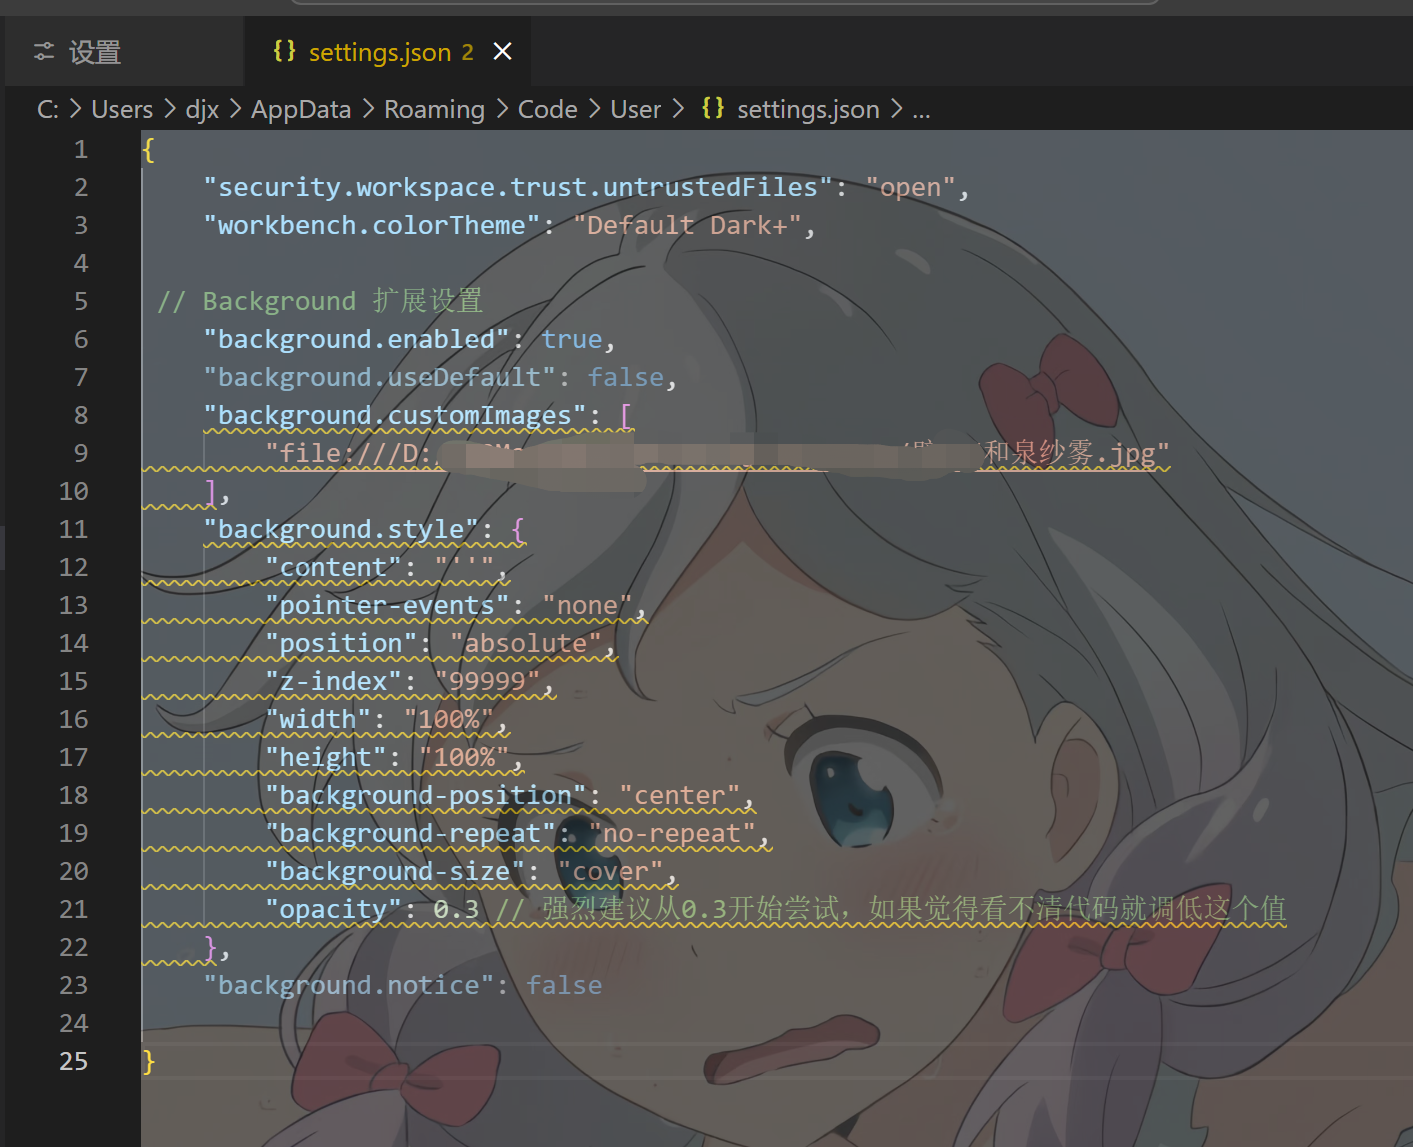This screenshot has height=1147, width=1413.
Task: Open the Users breadcrumb folder
Action: (122, 109)
